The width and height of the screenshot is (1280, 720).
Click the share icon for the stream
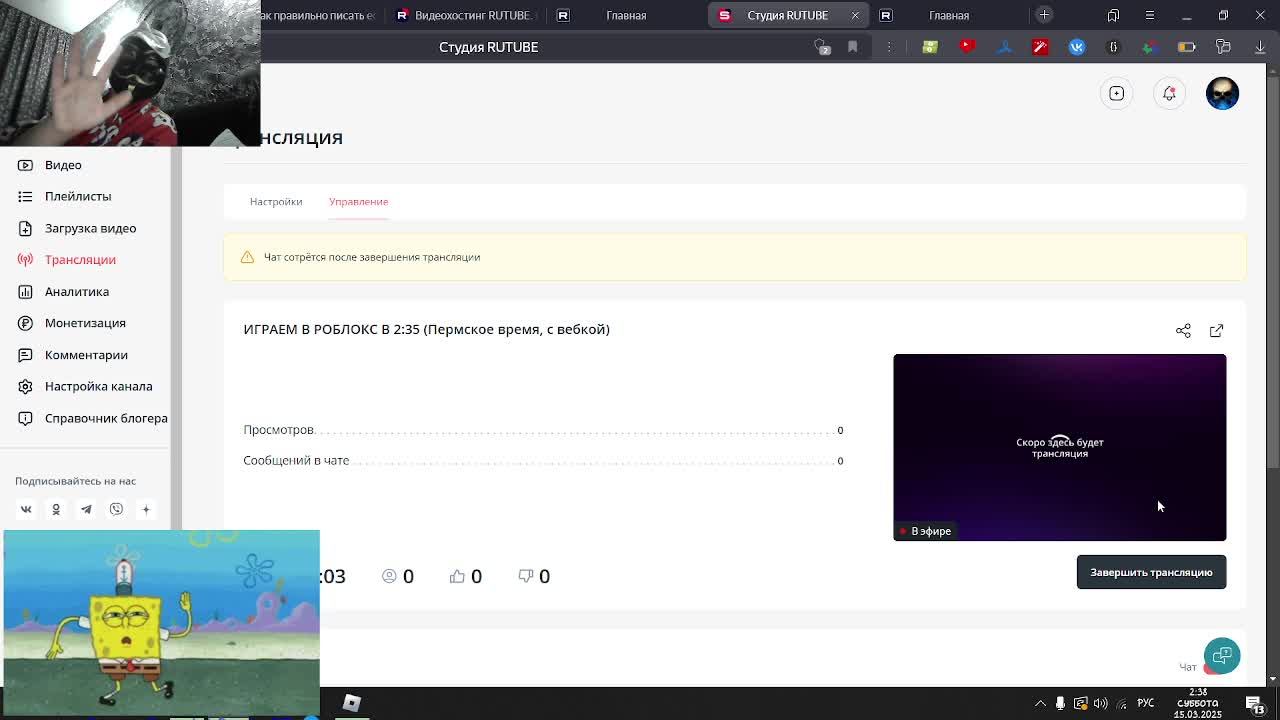pyautogui.click(x=1183, y=331)
